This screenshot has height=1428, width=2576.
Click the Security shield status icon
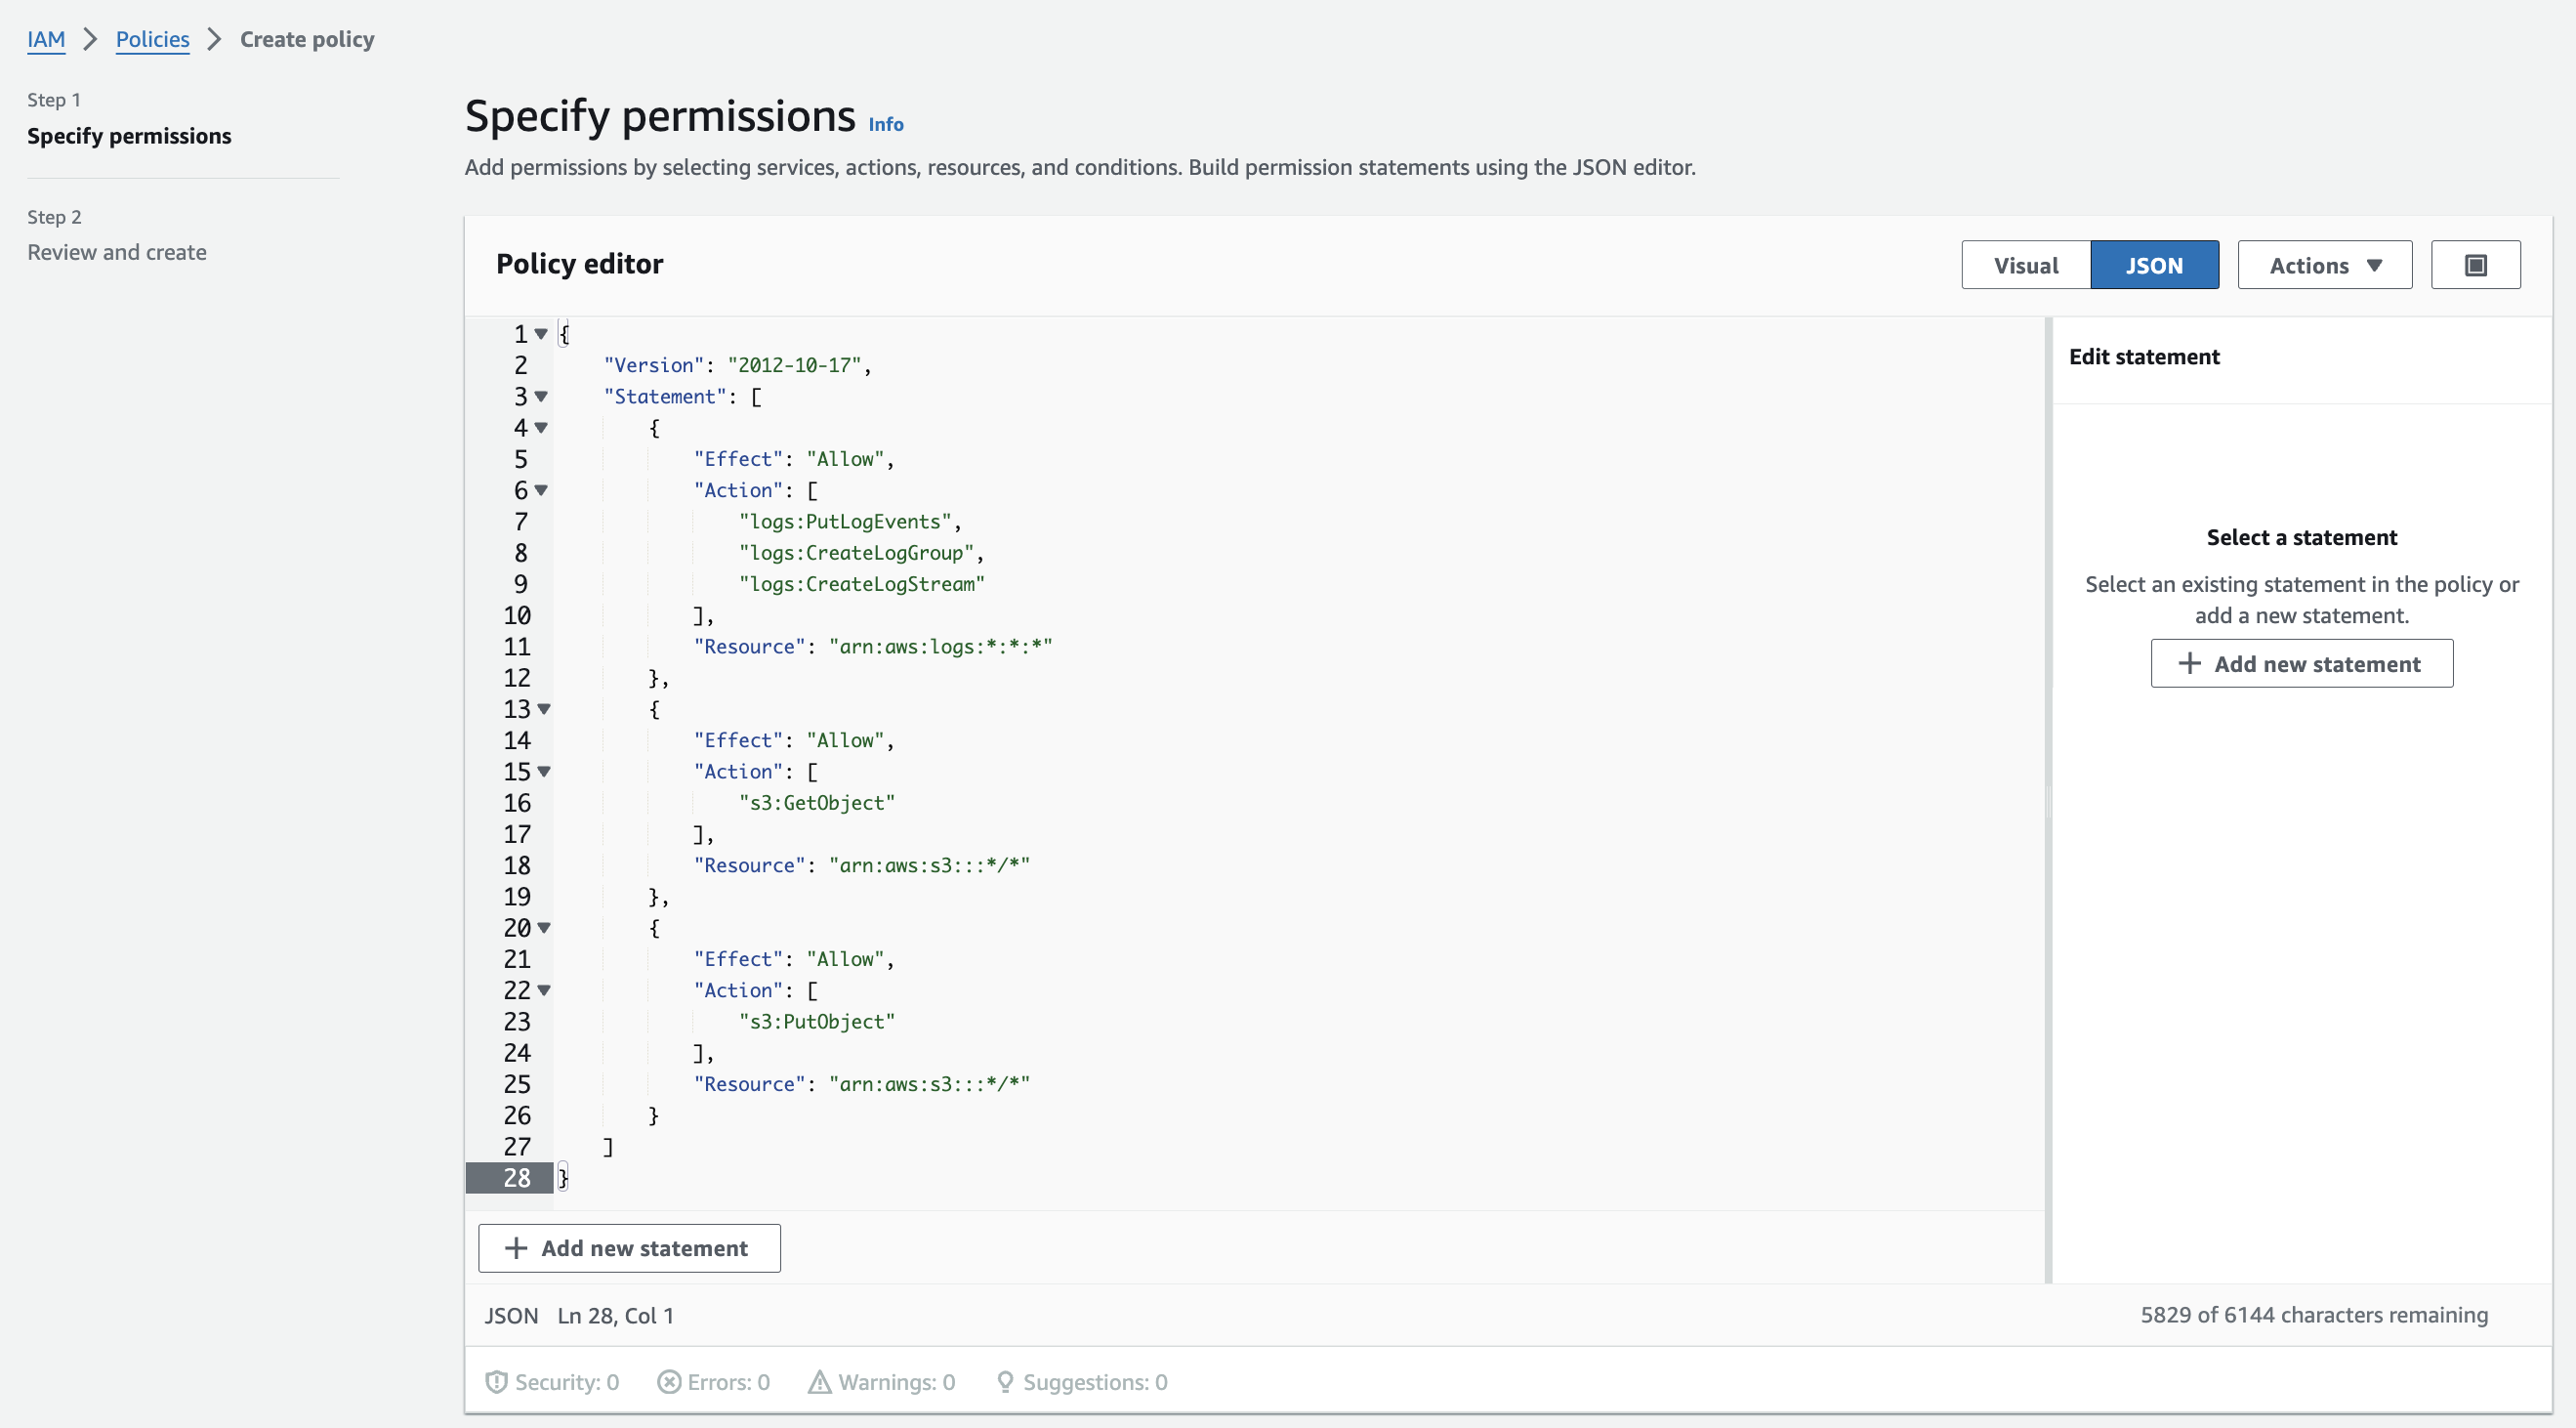click(496, 1382)
